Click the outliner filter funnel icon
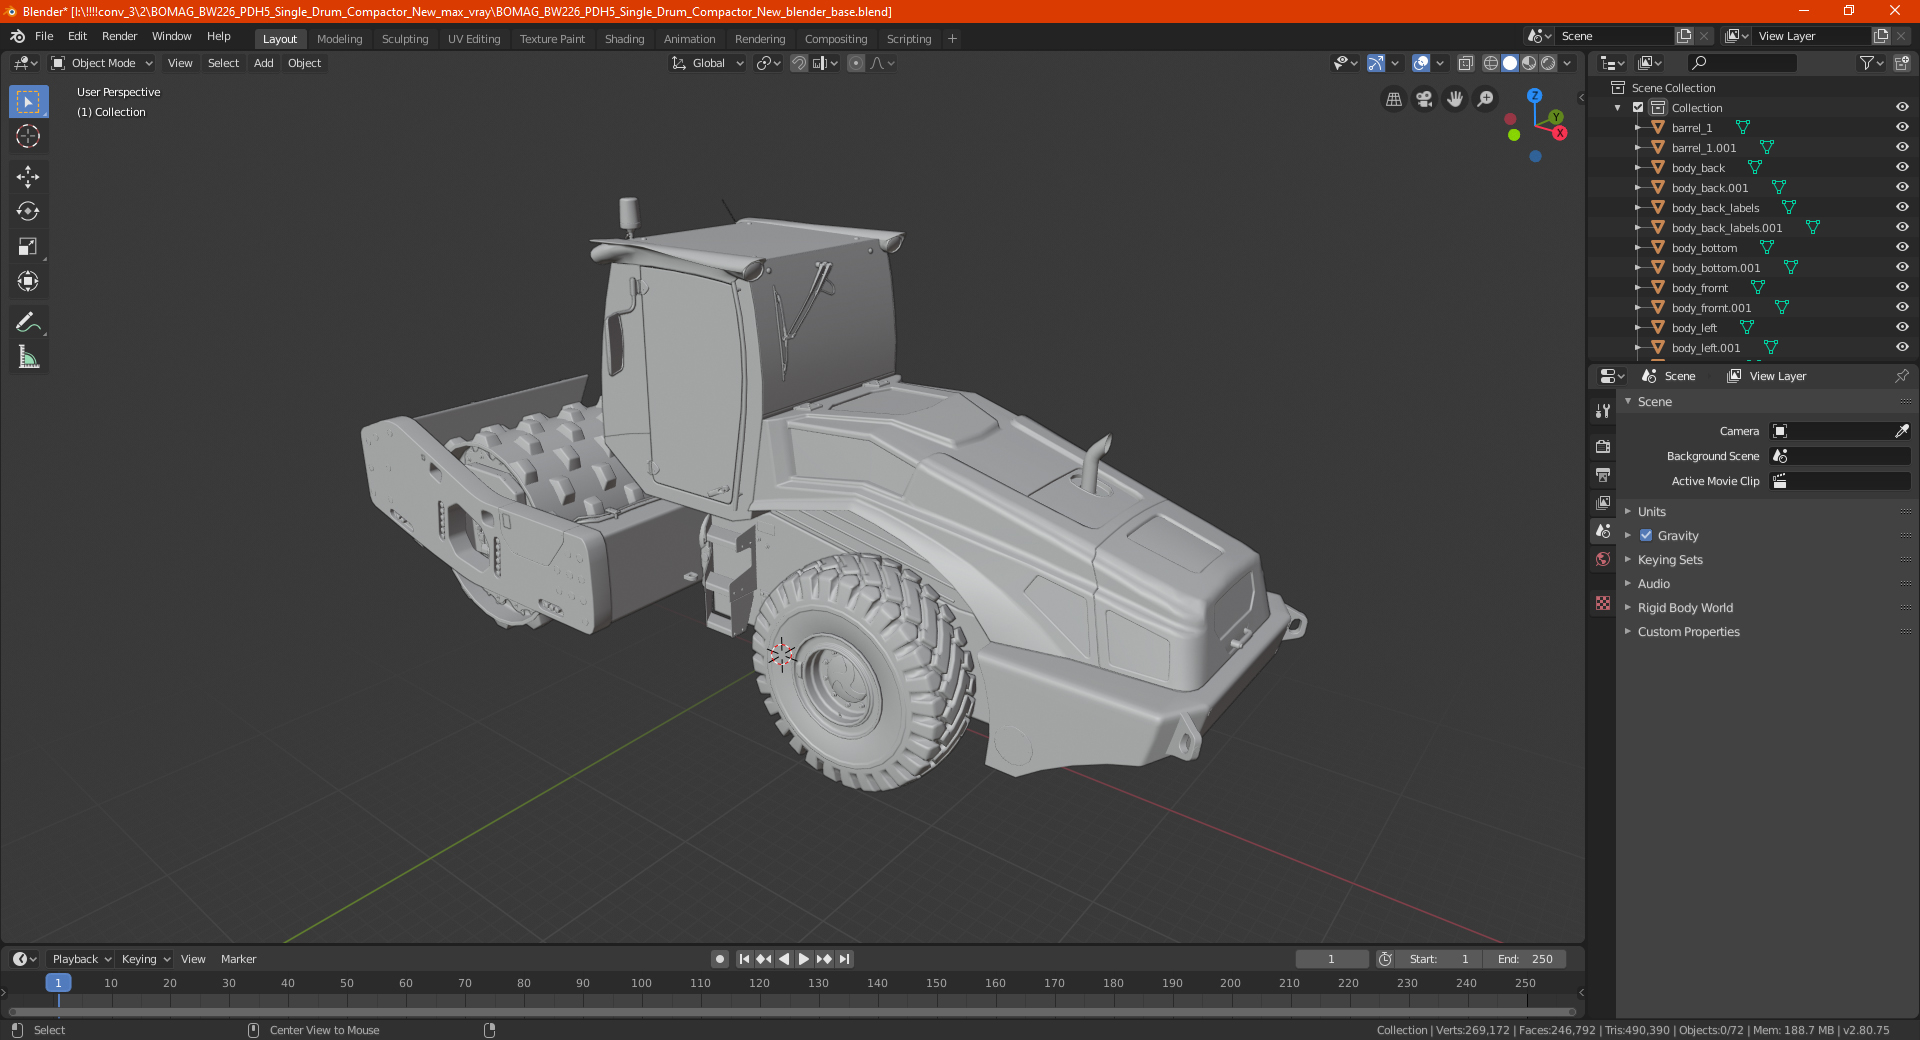Viewport: 1920px width, 1040px height. pyautogui.click(x=1866, y=63)
